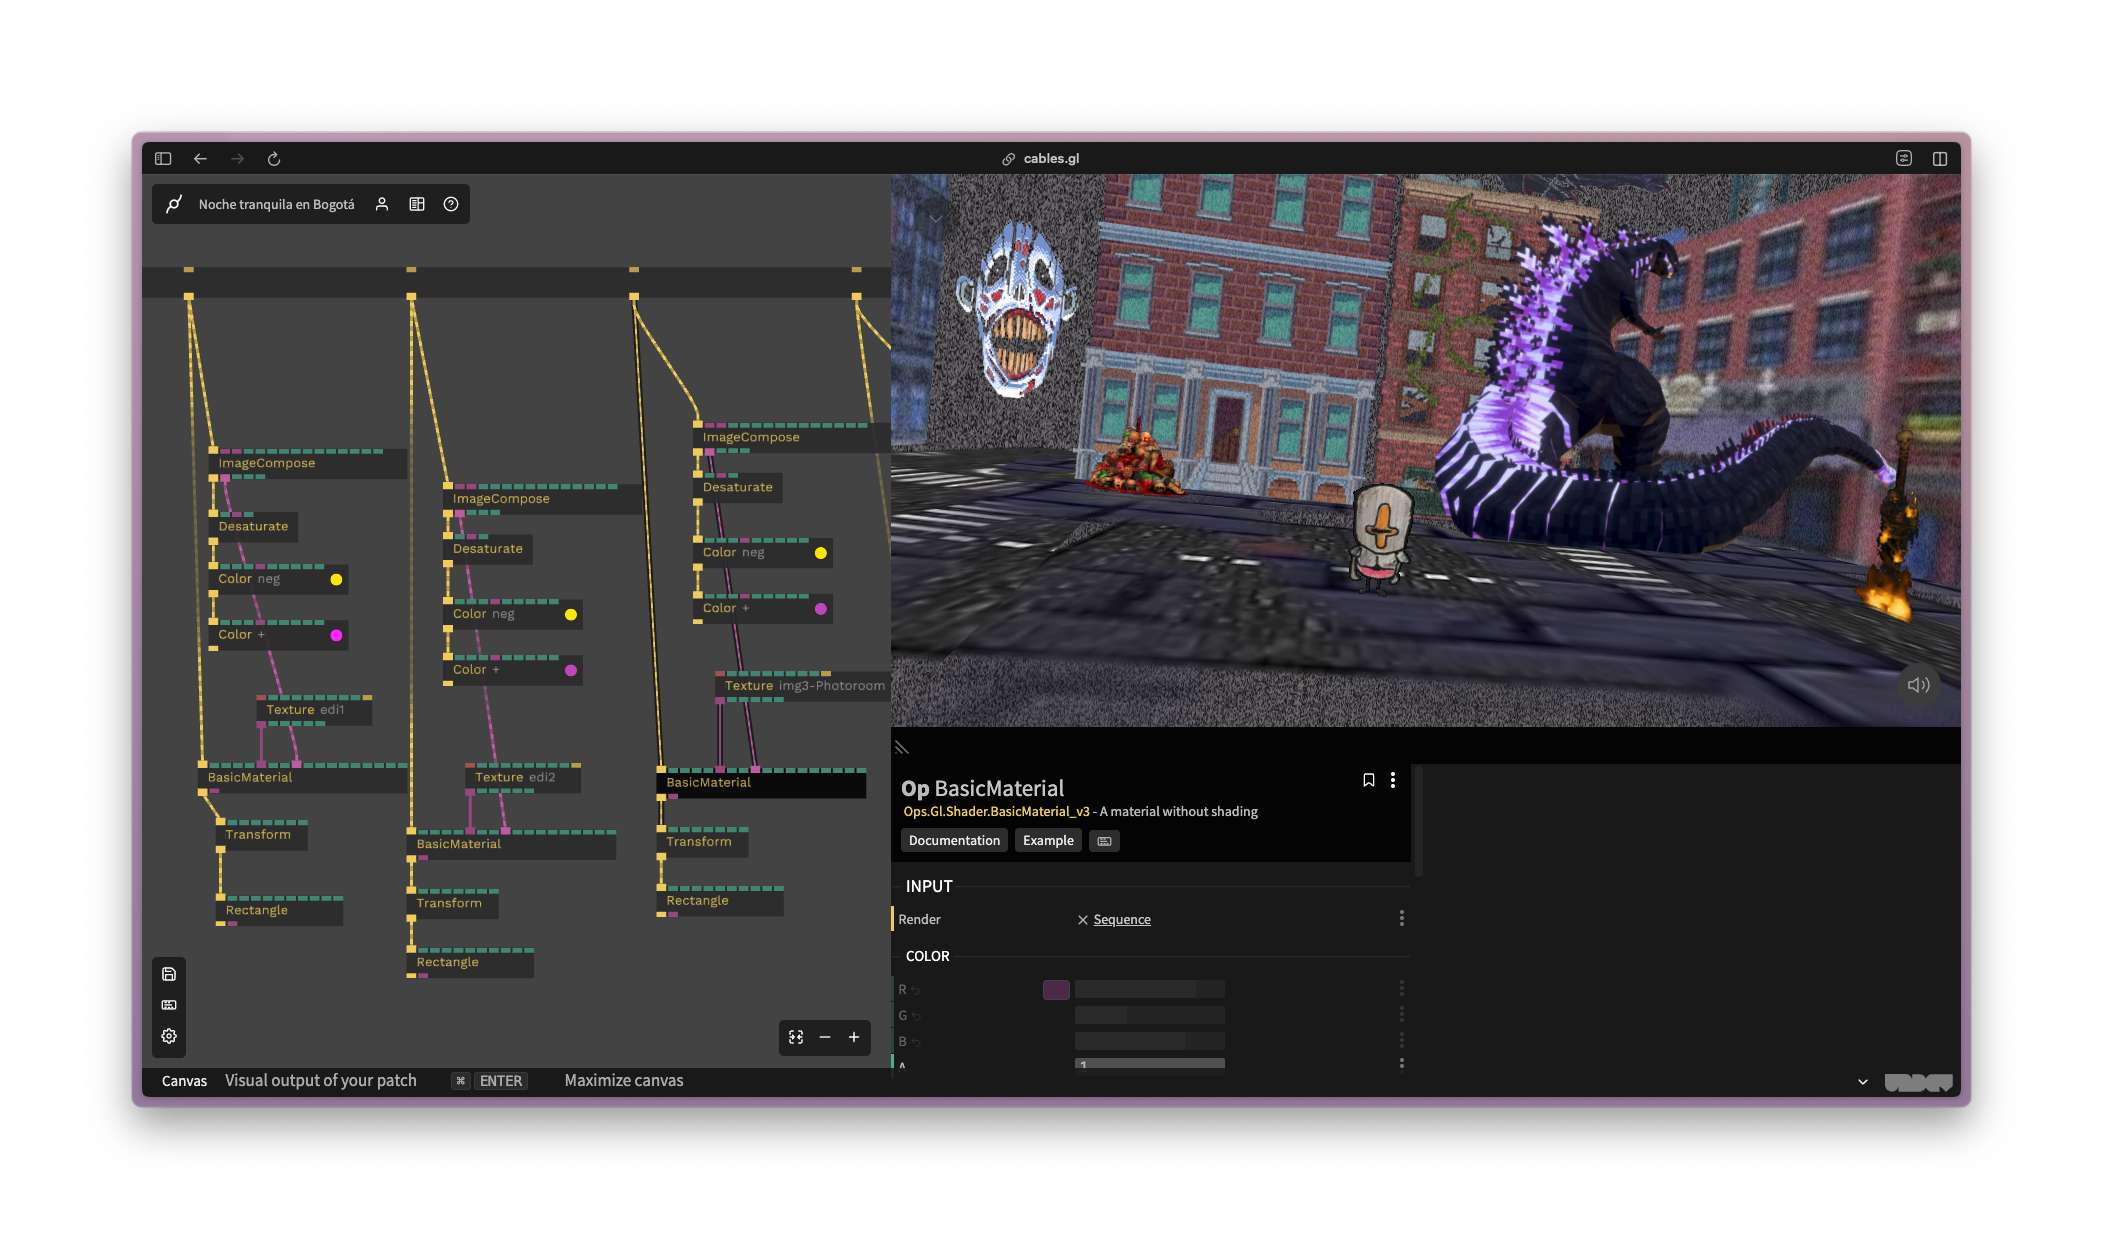
Task: Open the Example button
Action: point(1048,840)
